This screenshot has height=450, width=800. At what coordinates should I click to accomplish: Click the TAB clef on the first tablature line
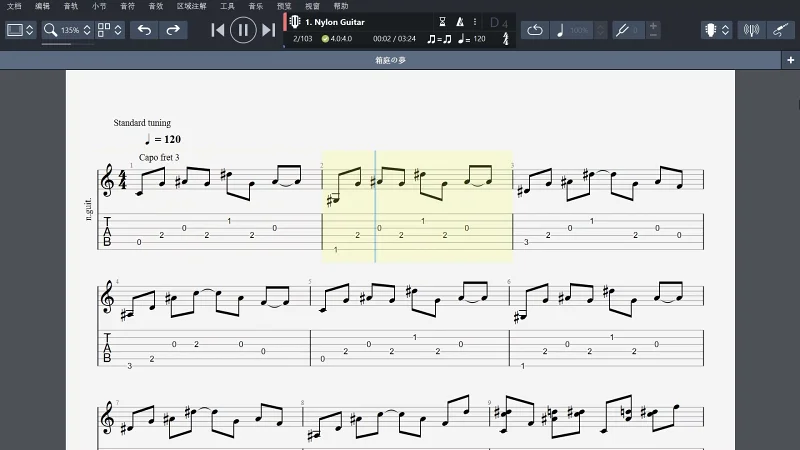[107, 232]
